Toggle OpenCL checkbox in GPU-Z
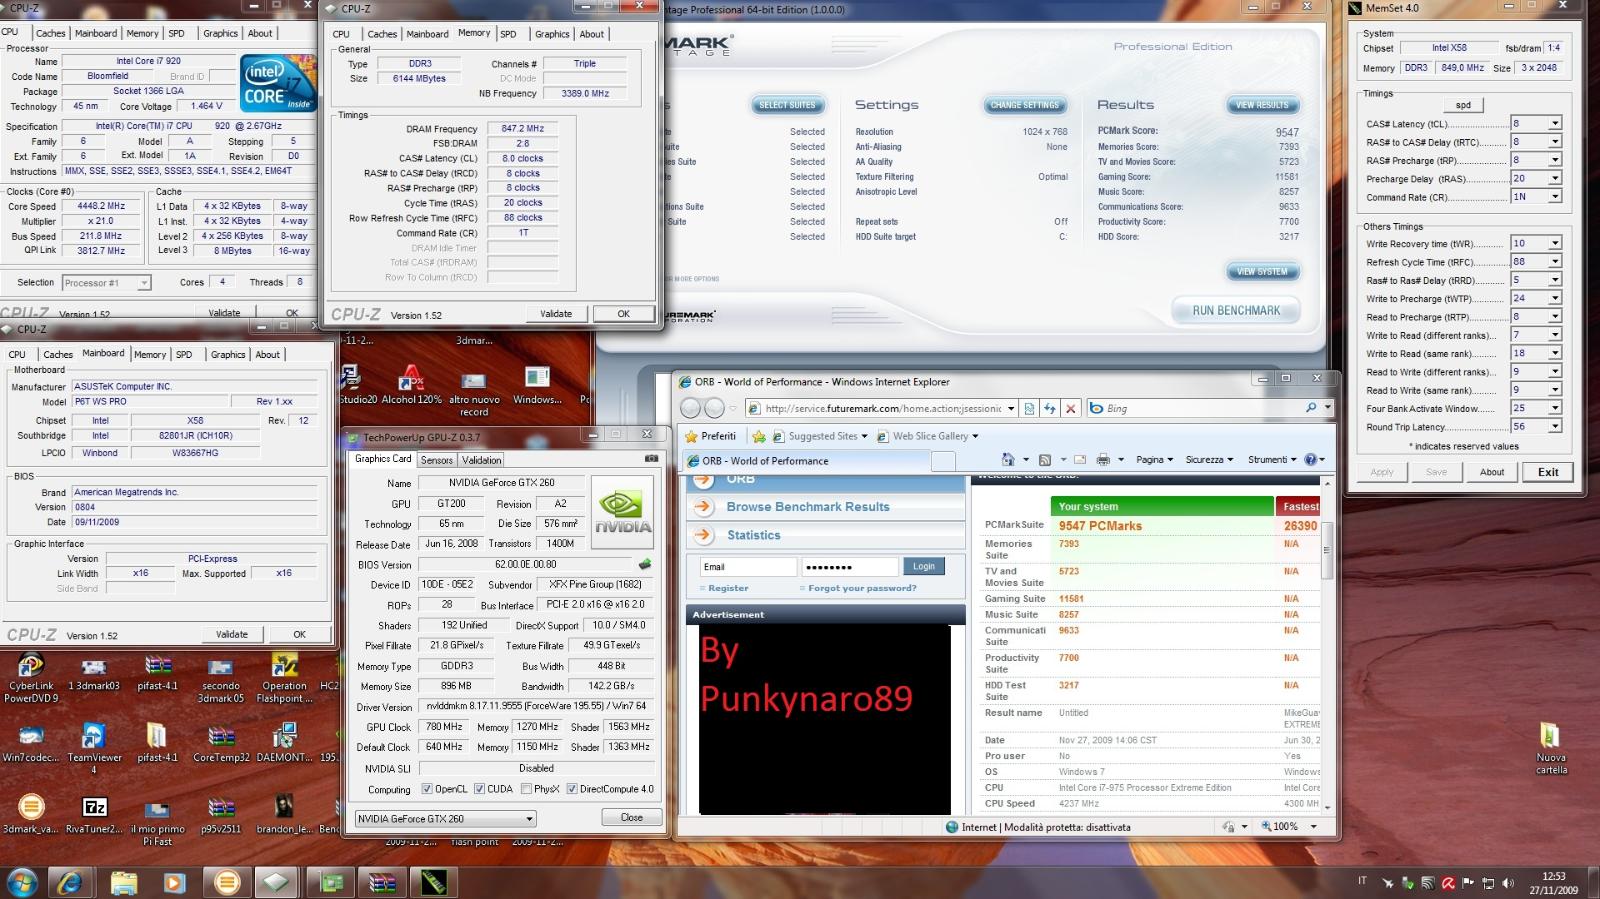Screen dimensions: 1600x899 tap(427, 789)
